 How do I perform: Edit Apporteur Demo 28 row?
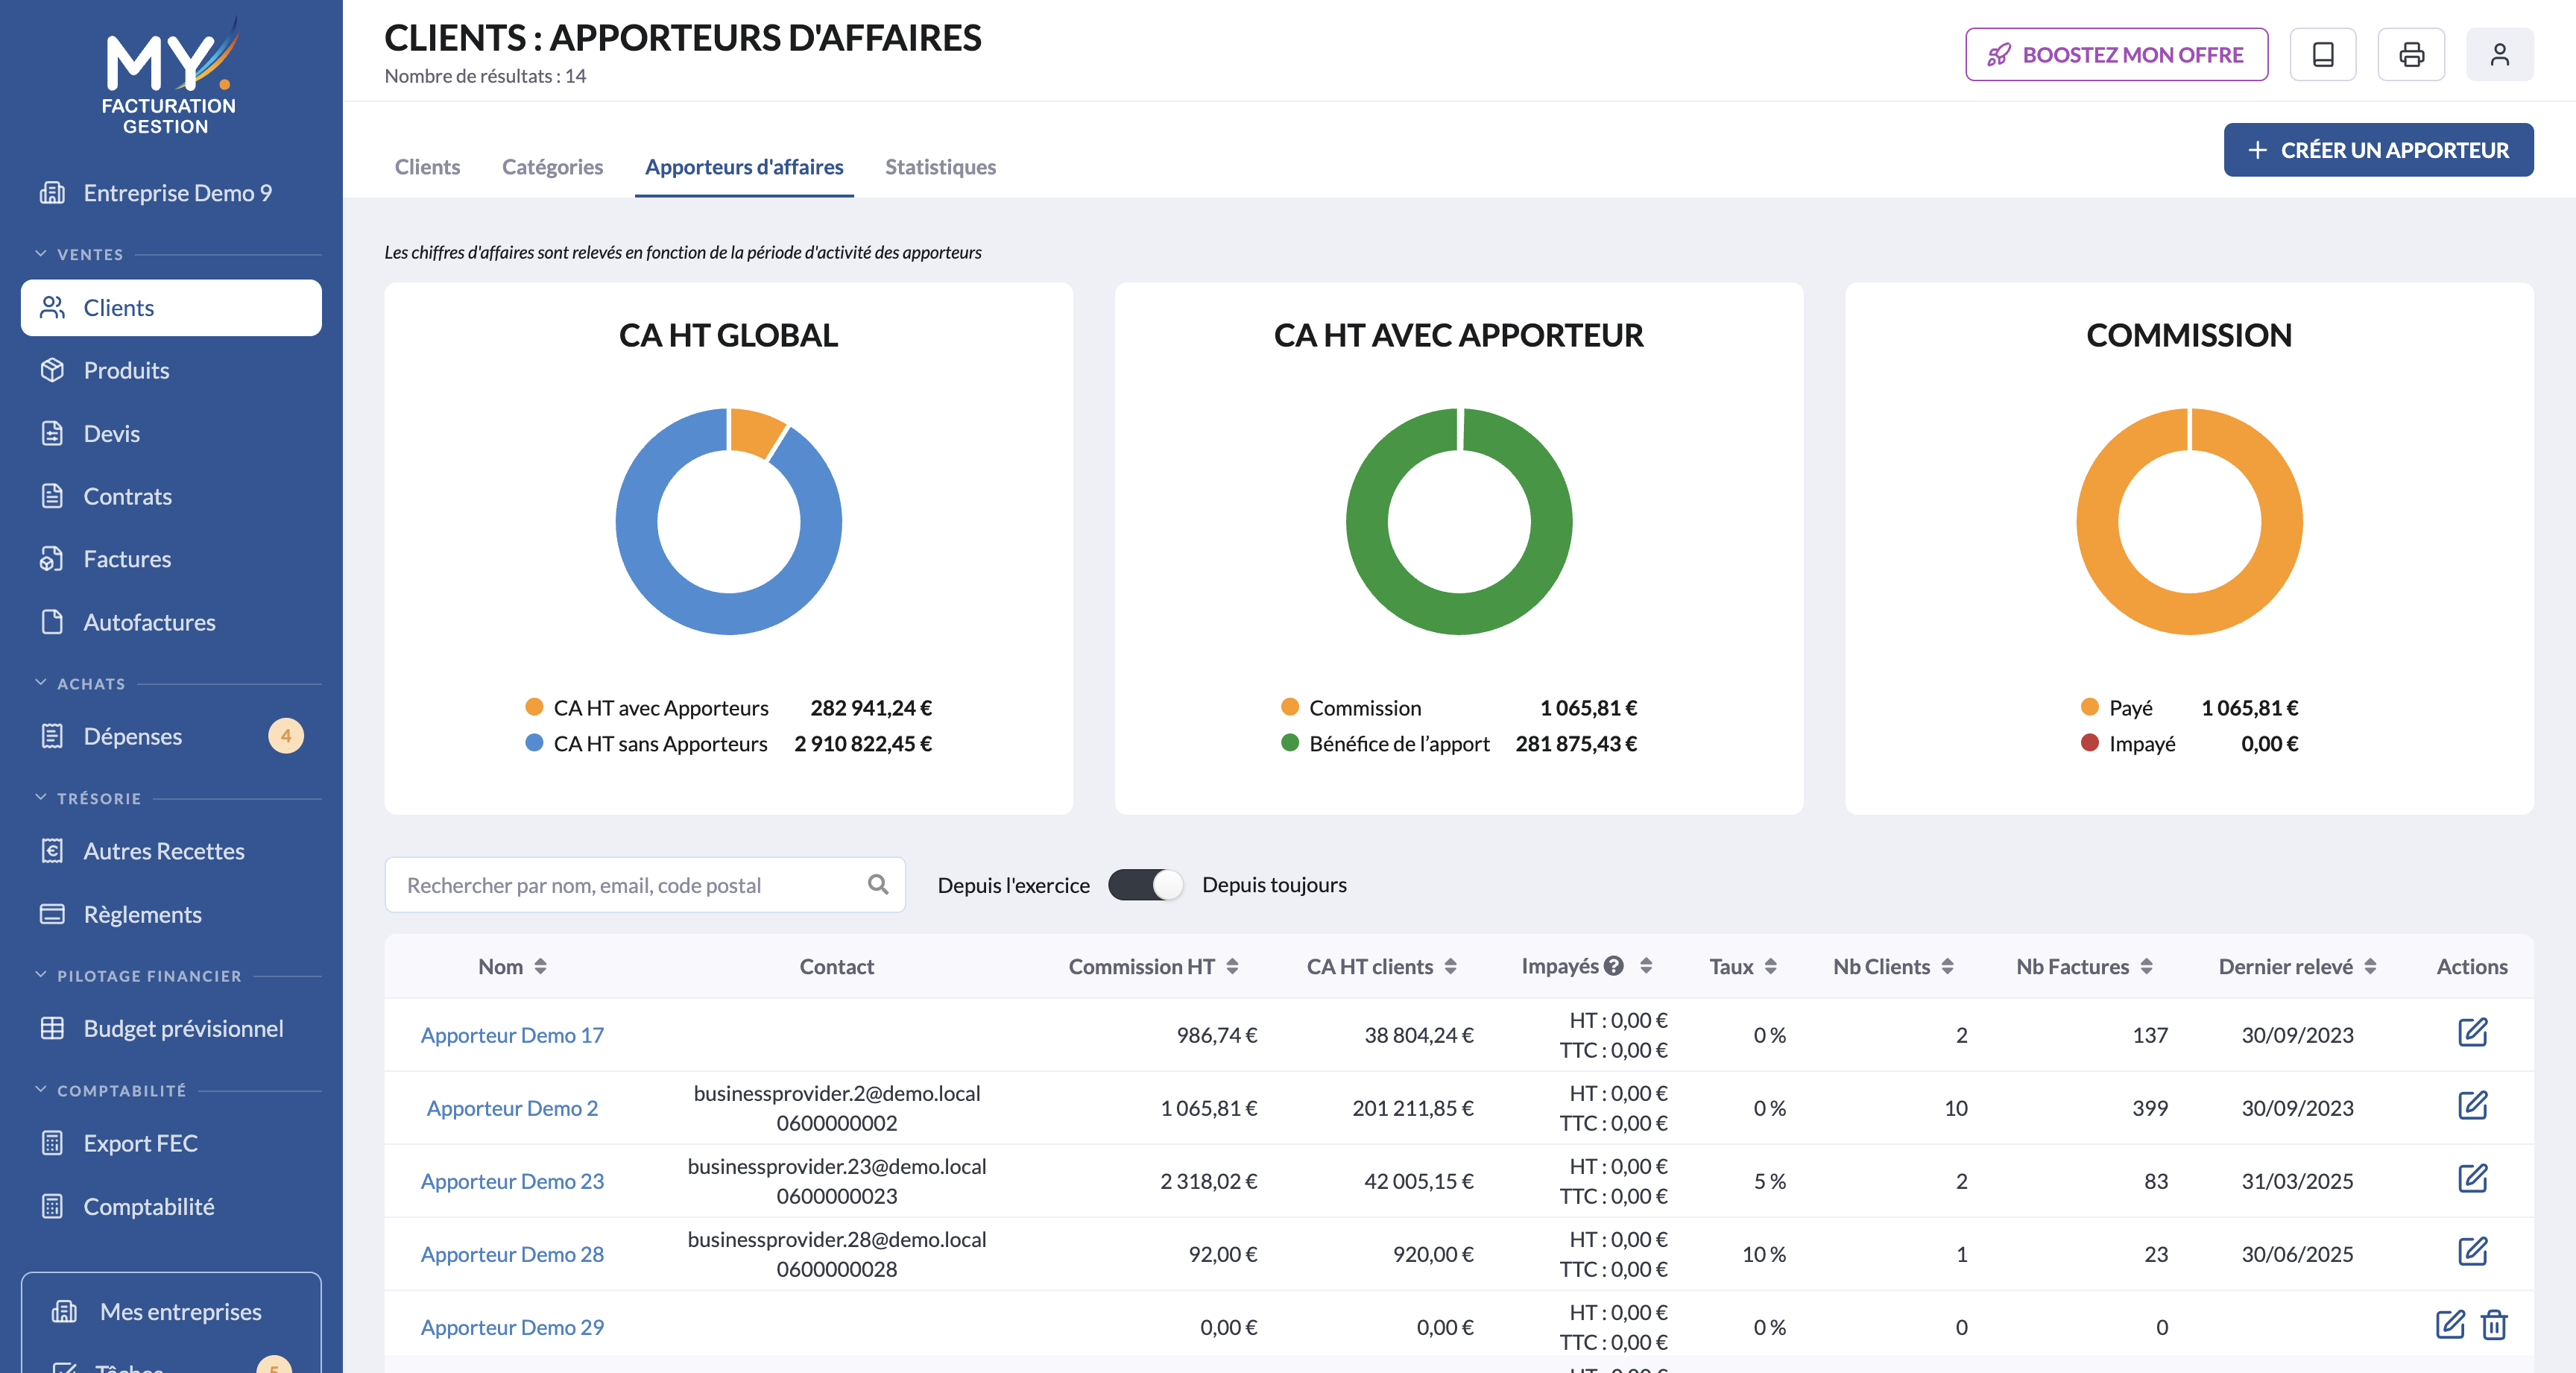tap(2472, 1251)
